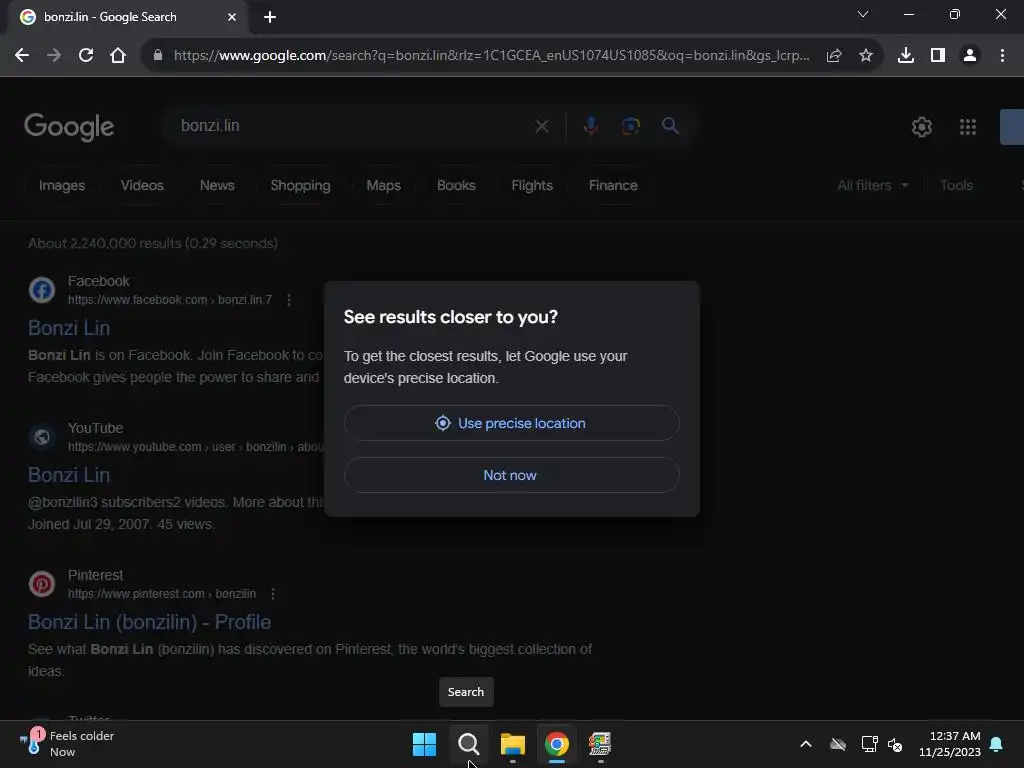
Task: Open Bonzi Lin YouTube result
Action: click(69, 475)
